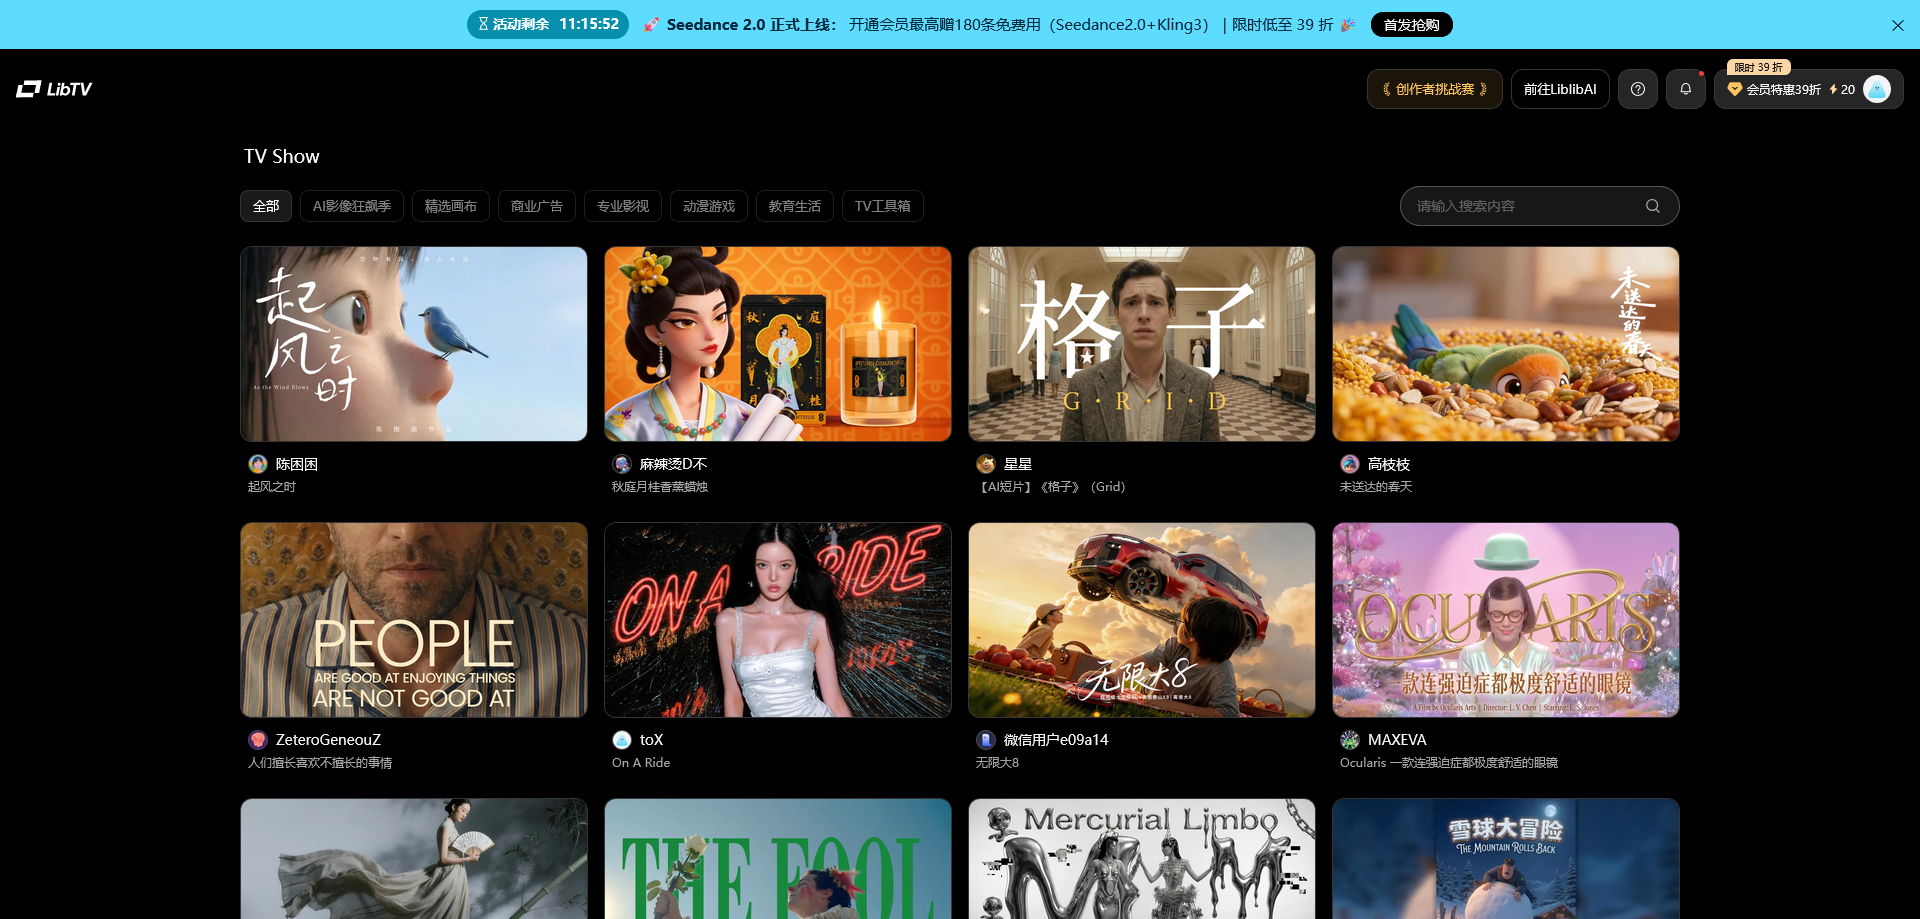Switch to AI影像狂飙季 category tab
1920x919 pixels.
click(x=352, y=206)
